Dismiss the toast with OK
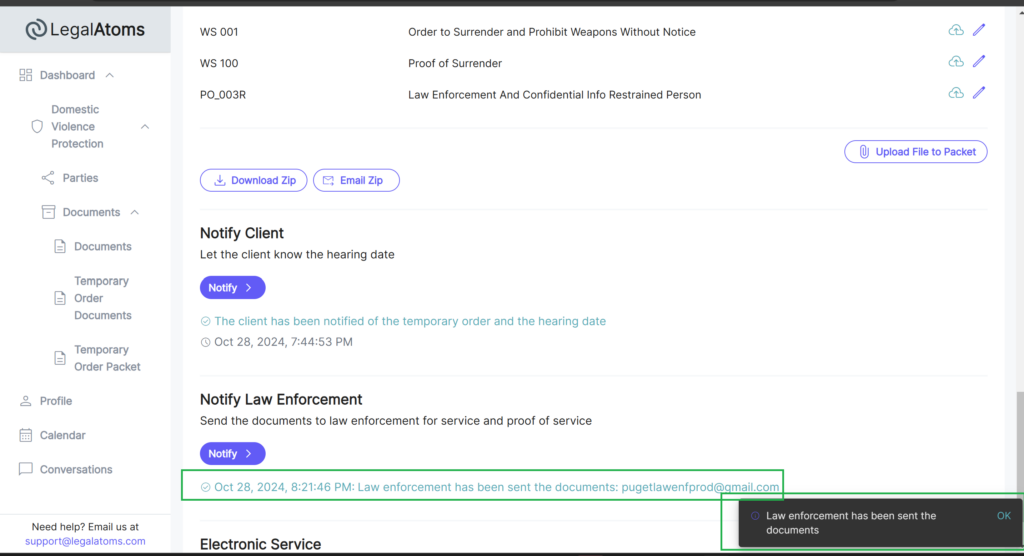The height and width of the screenshot is (556, 1024). pyautogui.click(x=1004, y=515)
